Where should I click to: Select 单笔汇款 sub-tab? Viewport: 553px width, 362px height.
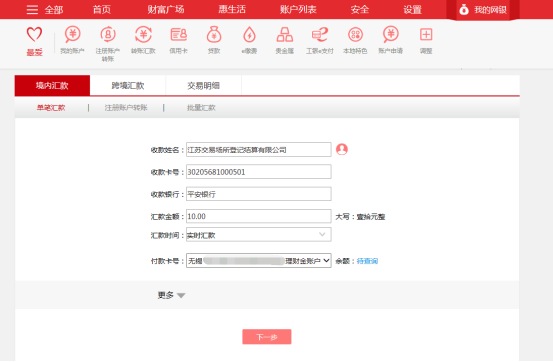51,108
